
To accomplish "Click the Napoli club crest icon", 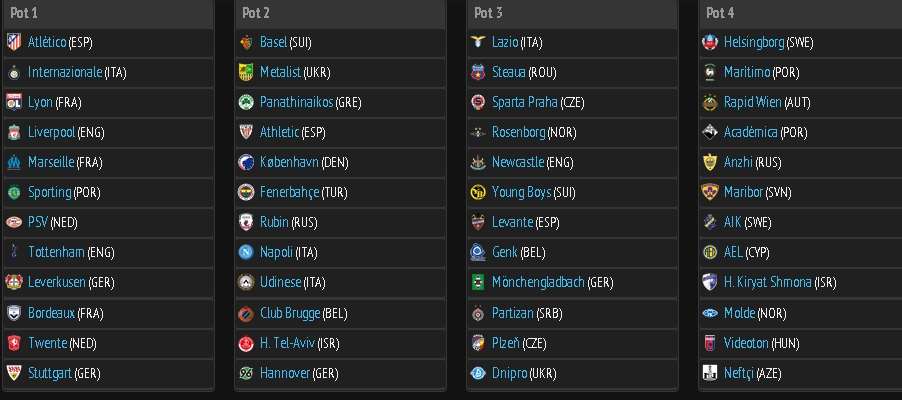I will click(x=246, y=252).
